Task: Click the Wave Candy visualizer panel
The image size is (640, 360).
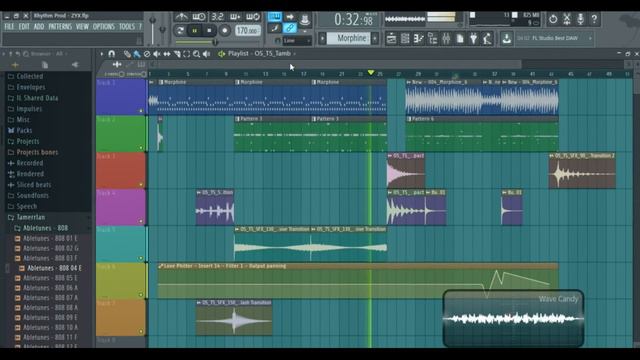Action: click(x=513, y=318)
